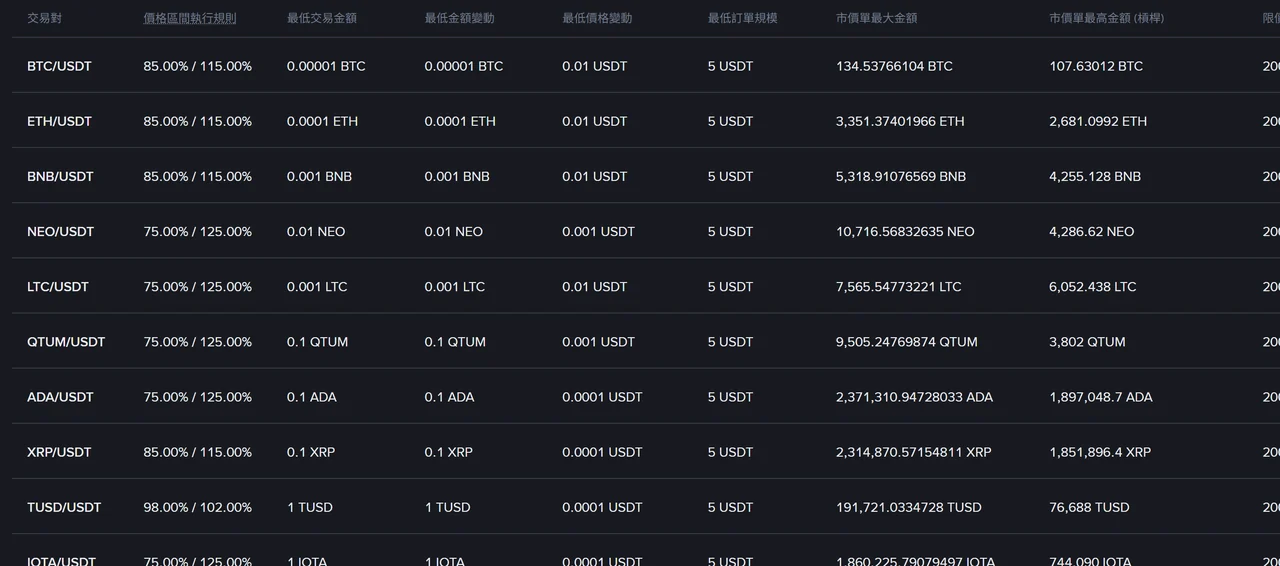
Task: Select the ADA/USDT trading pair
Action: click(x=60, y=396)
